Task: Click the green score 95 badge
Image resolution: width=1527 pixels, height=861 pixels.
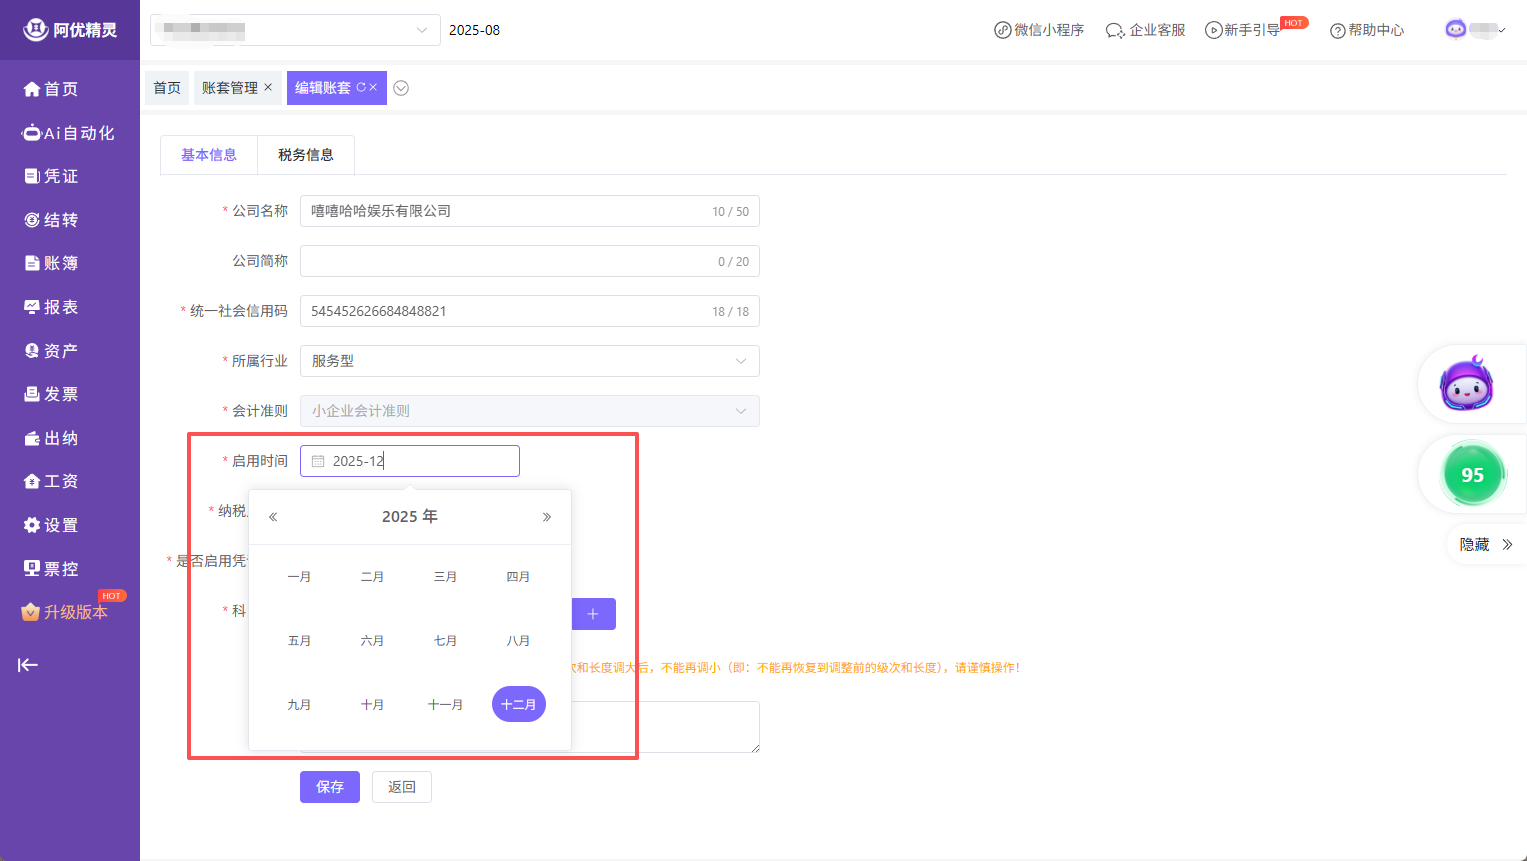Action: point(1472,475)
